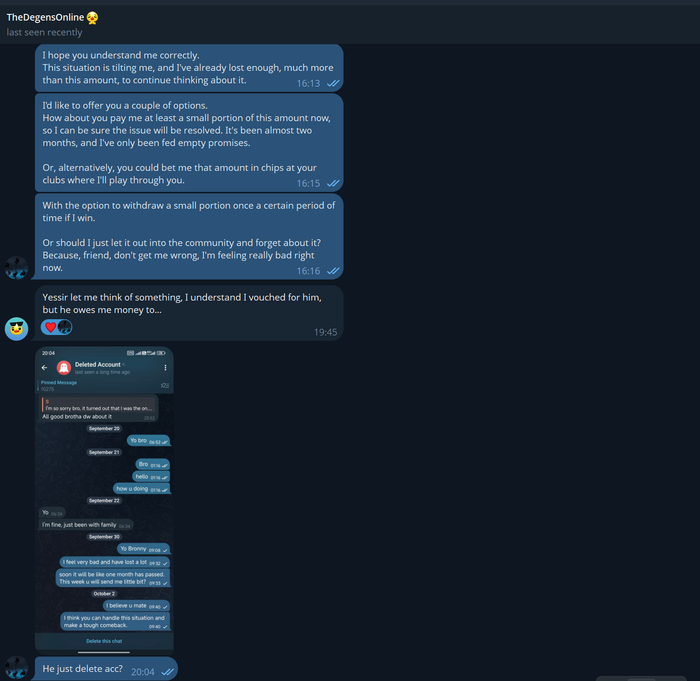Click read checkmarks on 16:13 message
Image resolution: width=700 pixels, height=681 pixels.
pyautogui.click(x=333, y=84)
